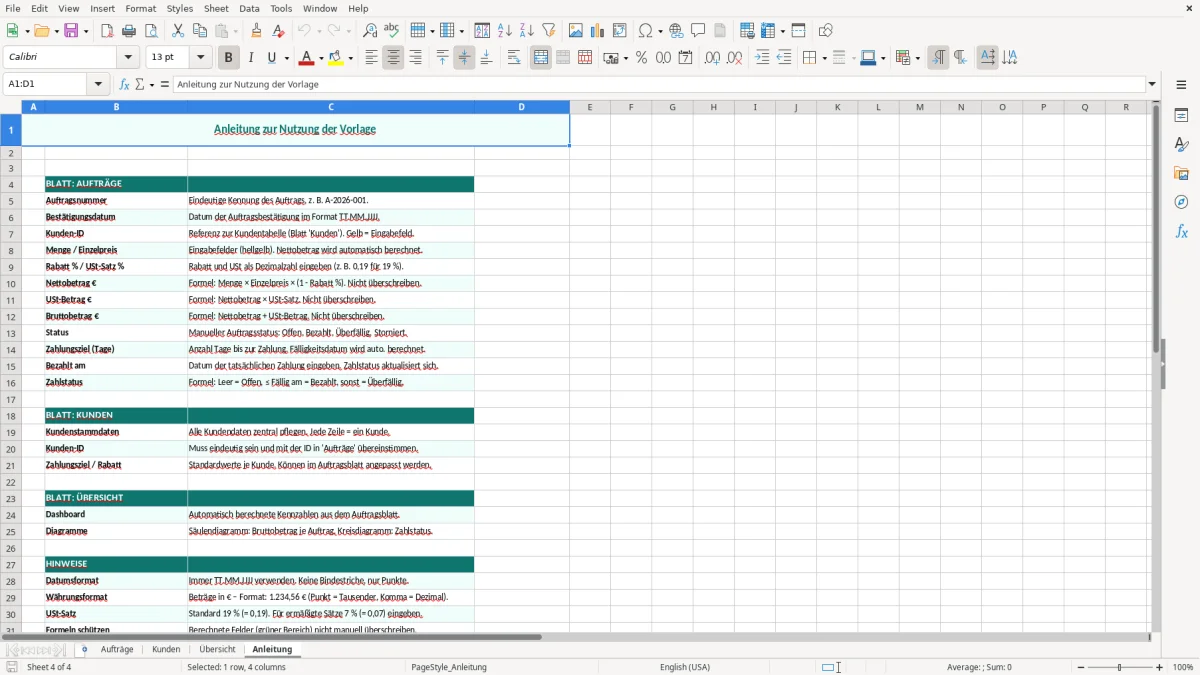The image size is (1200, 675).
Task: Open the sidebar Navigator compass icon
Action: (1181, 203)
